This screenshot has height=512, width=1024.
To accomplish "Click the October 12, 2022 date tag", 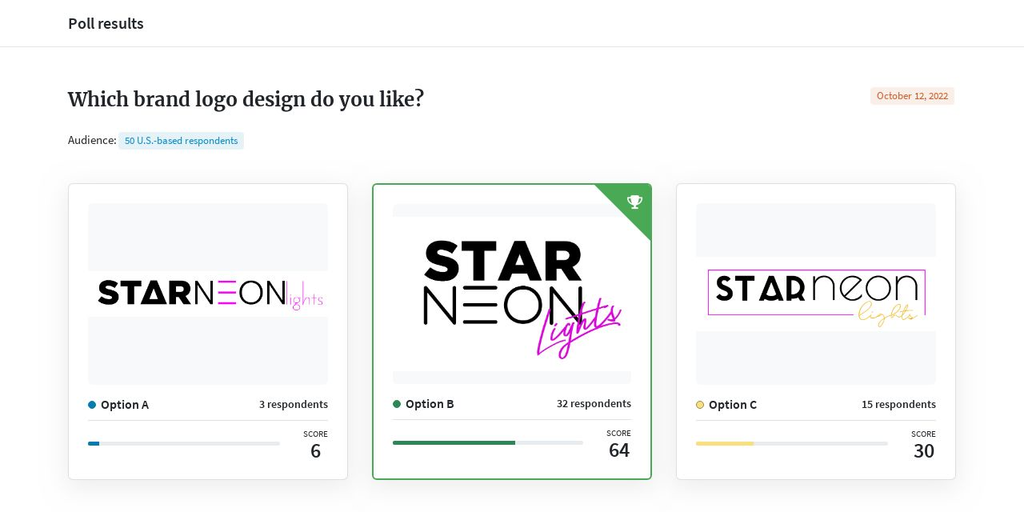I will (912, 96).
